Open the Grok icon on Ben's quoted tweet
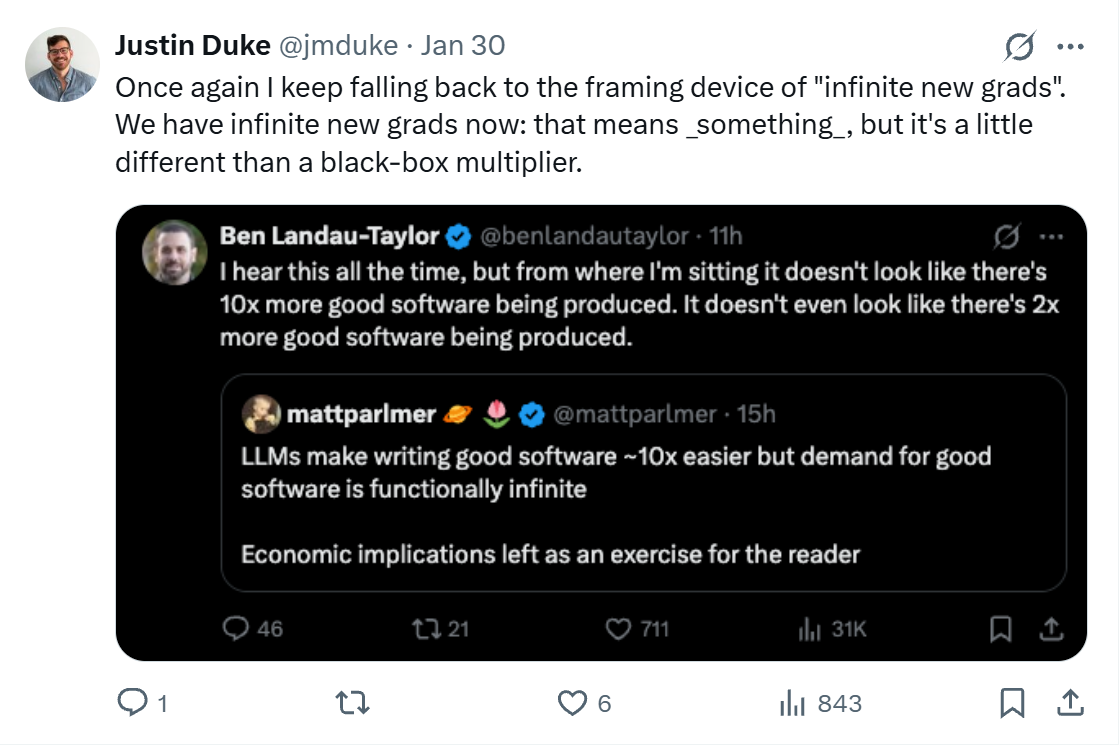The image size is (1119, 745). 1009,236
